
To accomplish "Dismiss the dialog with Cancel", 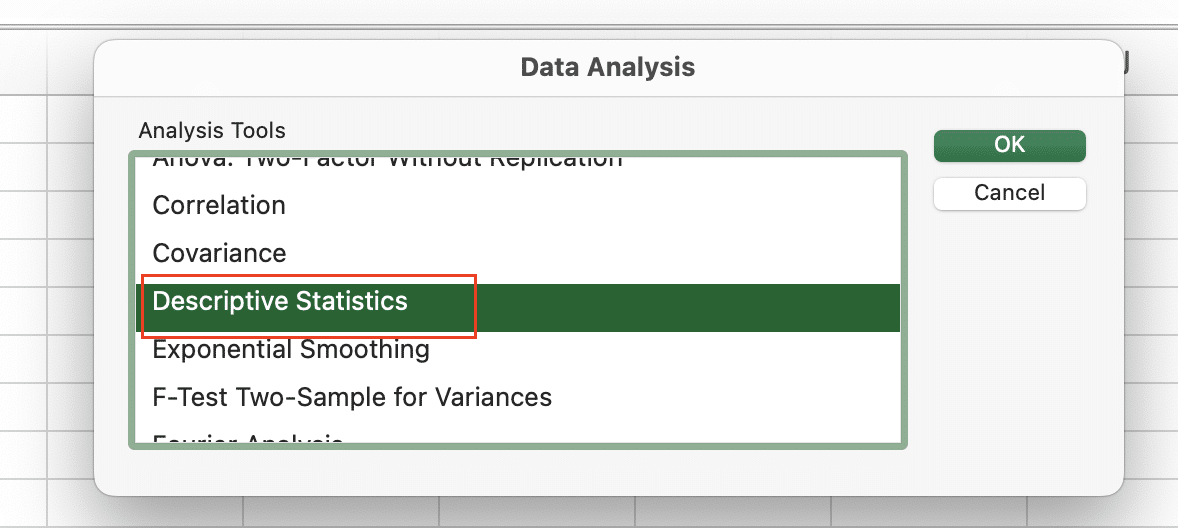I will click(x=1009, y=193).
